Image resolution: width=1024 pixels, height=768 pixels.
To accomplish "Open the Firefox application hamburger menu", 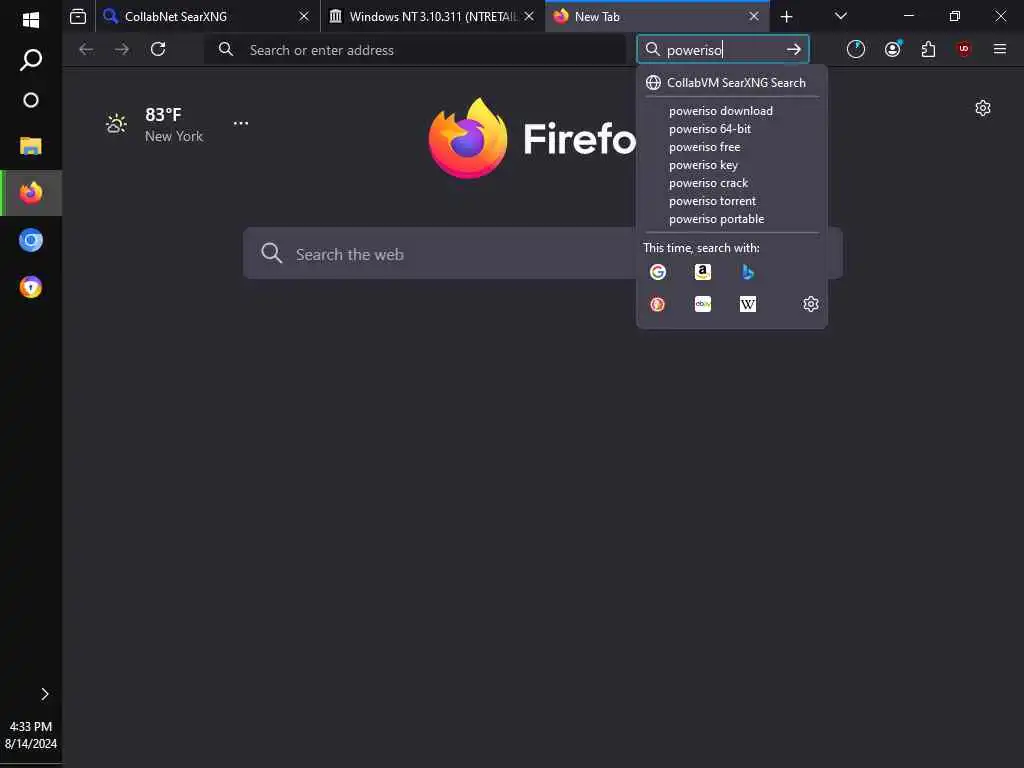I will [x=999, y=50].
